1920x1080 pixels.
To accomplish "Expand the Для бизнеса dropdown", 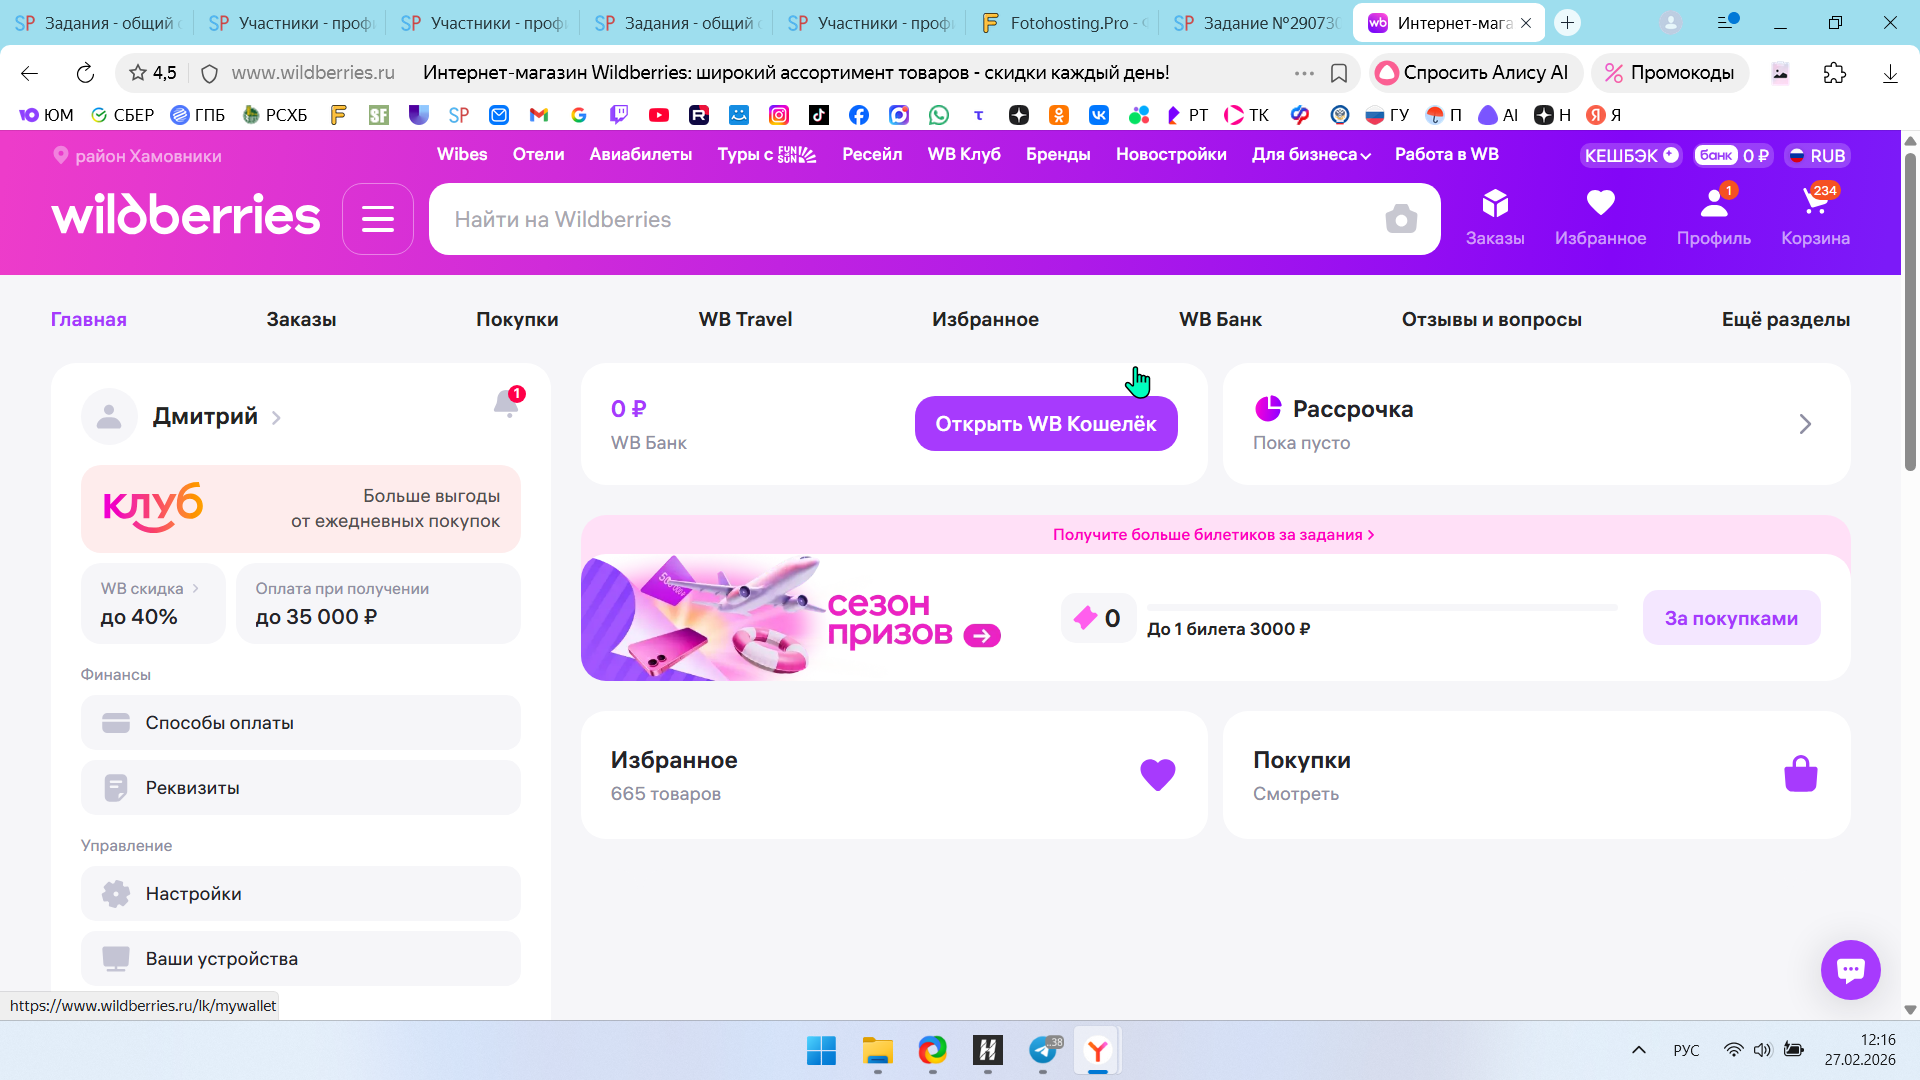I will pos(1311,154).
